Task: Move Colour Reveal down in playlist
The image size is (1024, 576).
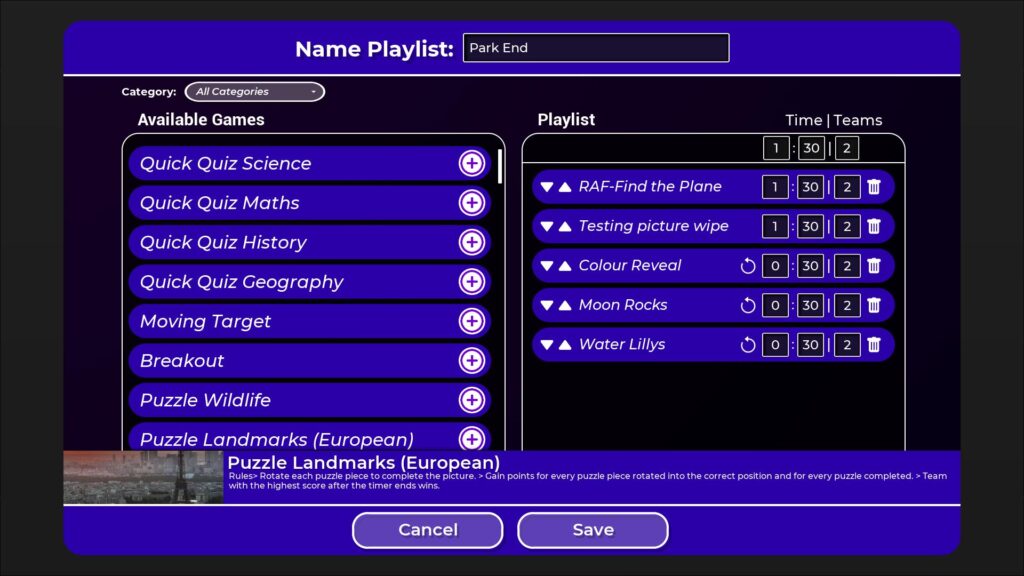Action: (x=546, y=266)
